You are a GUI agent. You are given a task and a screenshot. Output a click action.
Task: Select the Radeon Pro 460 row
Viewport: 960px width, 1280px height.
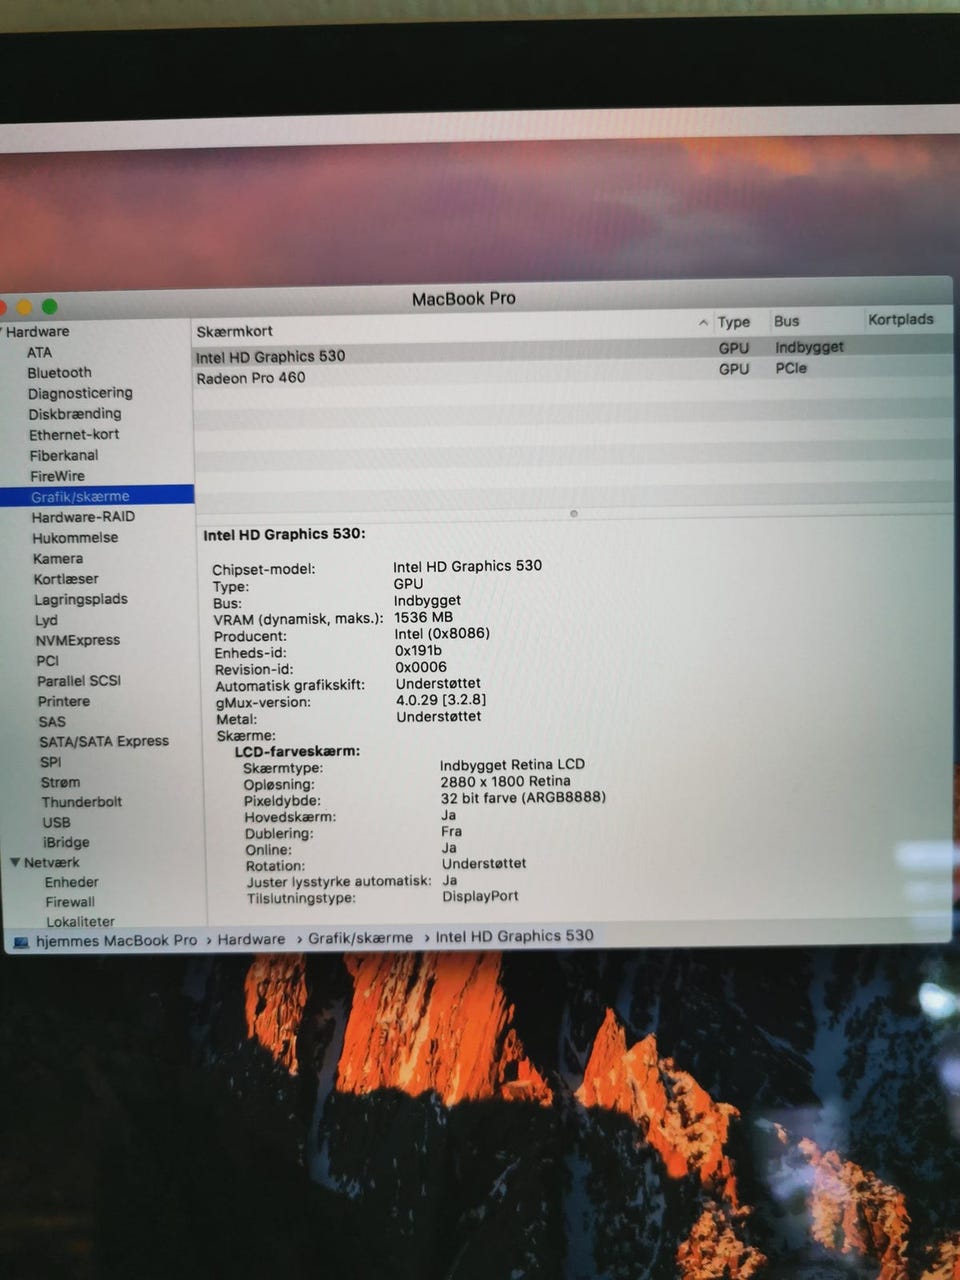(250, 378)
